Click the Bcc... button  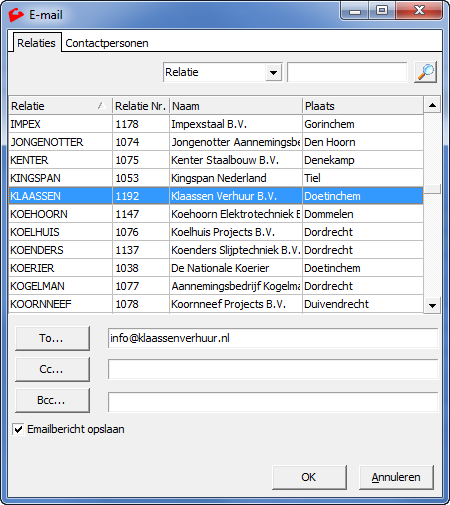point(52,400)
